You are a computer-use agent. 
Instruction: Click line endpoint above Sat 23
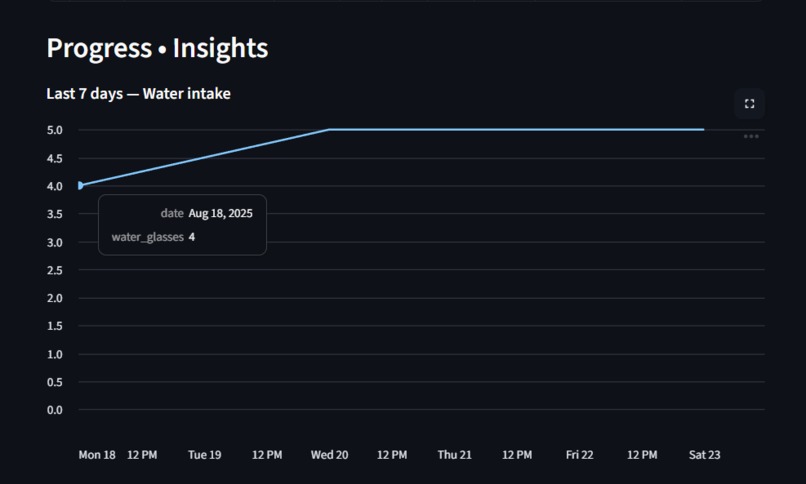[x=704, y=129]
